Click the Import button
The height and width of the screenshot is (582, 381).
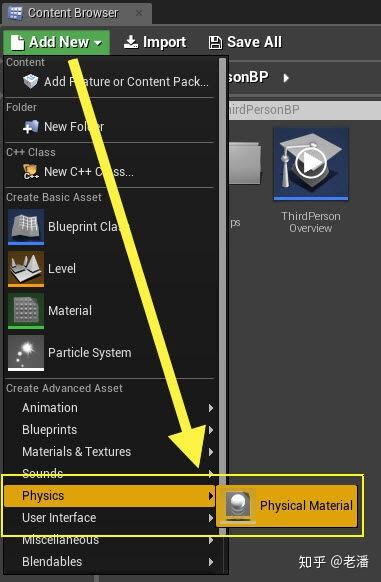tap(155, 42)
